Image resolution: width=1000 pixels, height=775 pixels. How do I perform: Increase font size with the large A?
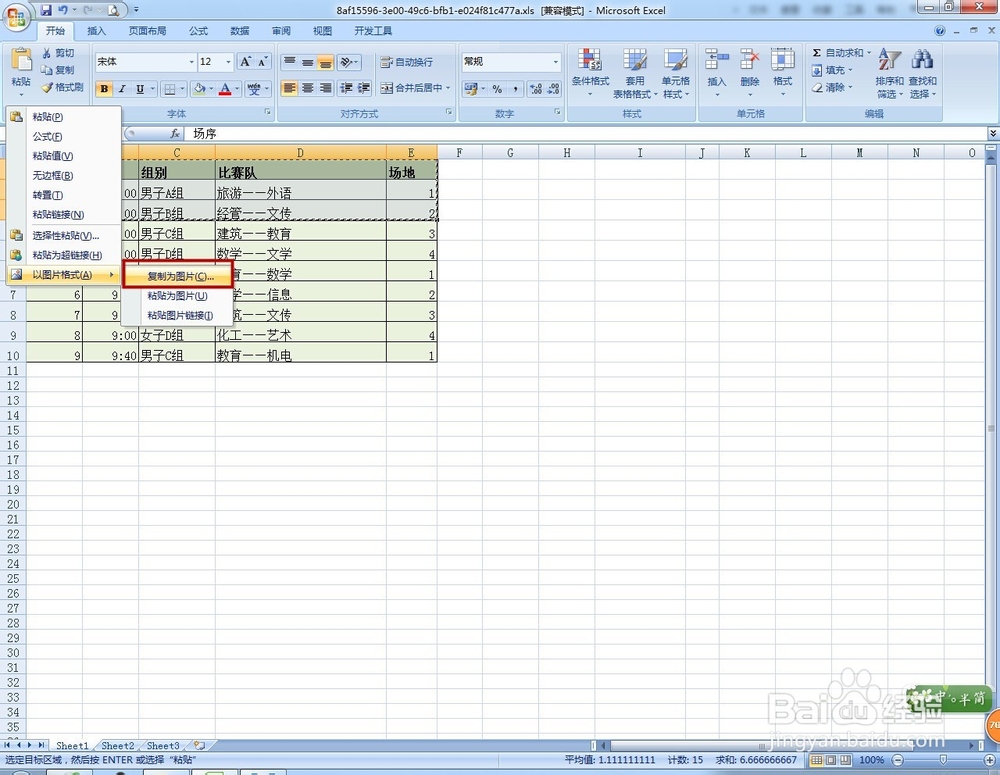tap(245, 62)
